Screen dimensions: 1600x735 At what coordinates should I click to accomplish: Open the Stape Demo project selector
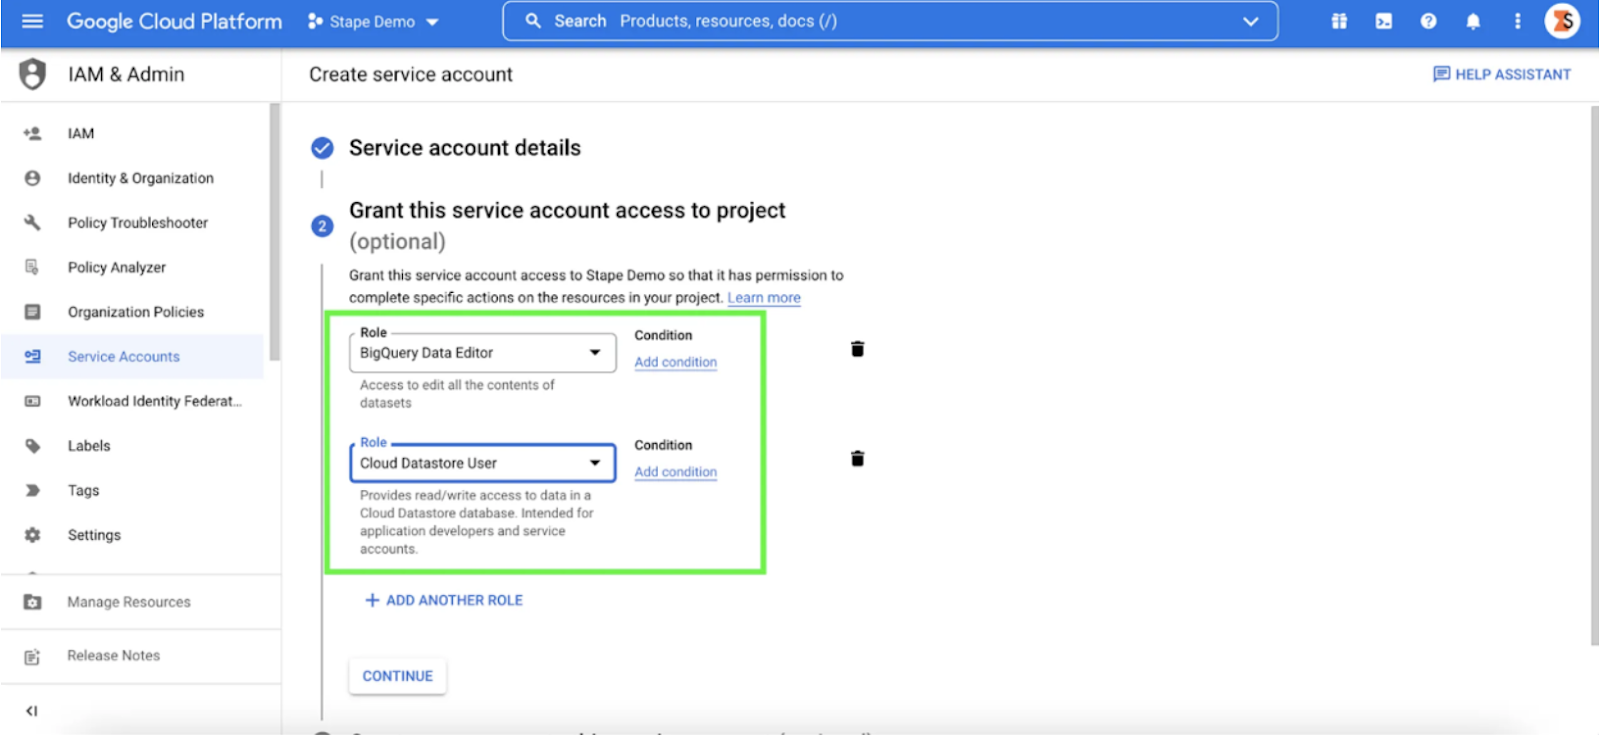tap(373, 21)
